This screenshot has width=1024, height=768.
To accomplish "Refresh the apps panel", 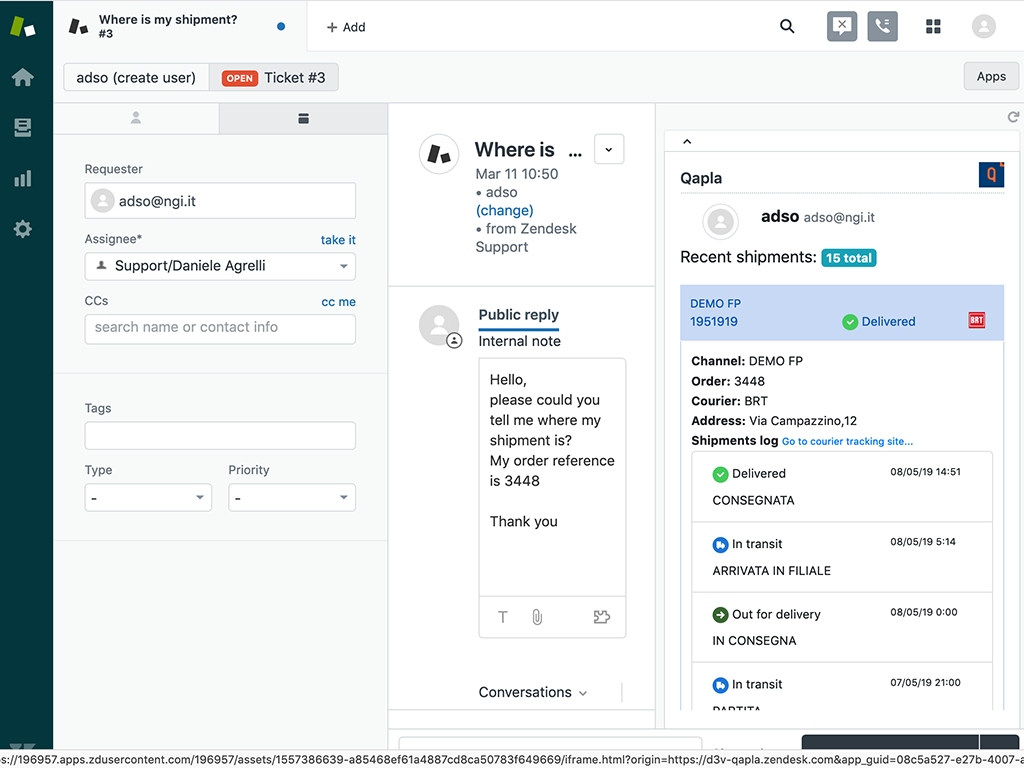I will point(1012,118).
